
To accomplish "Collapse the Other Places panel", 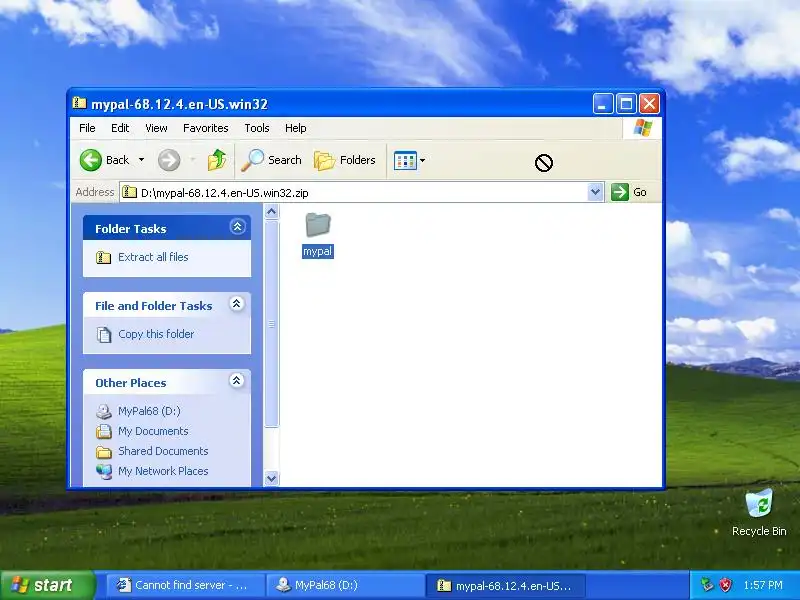I will point(237,381).
